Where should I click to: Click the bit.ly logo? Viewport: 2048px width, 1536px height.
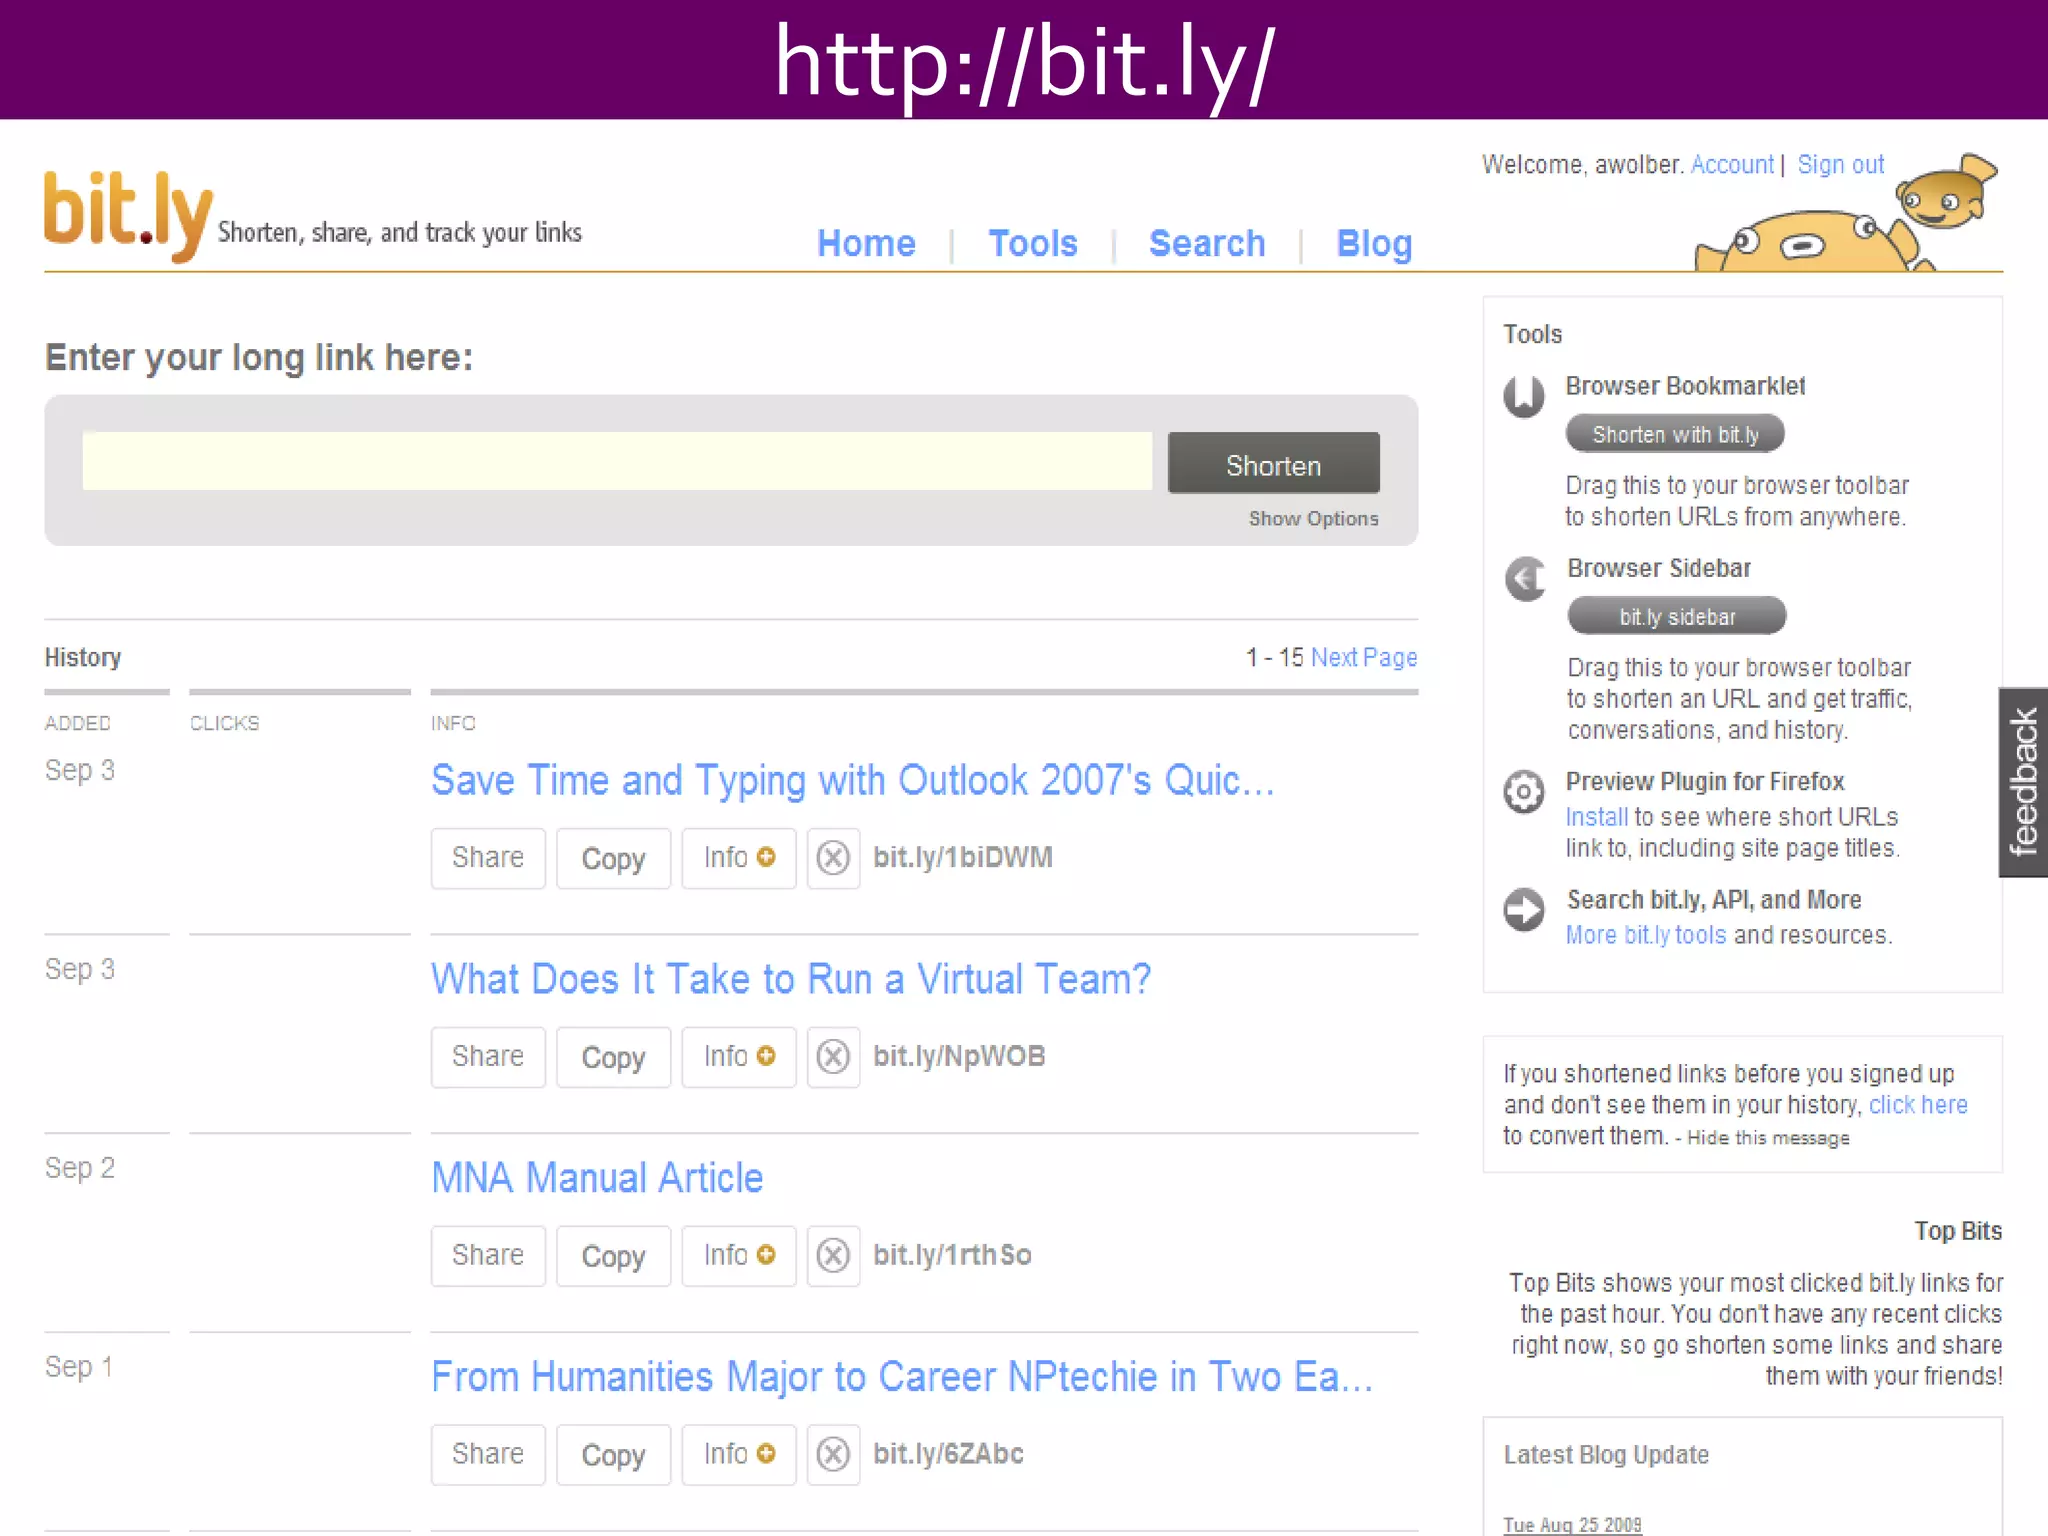tap(128, 214)
